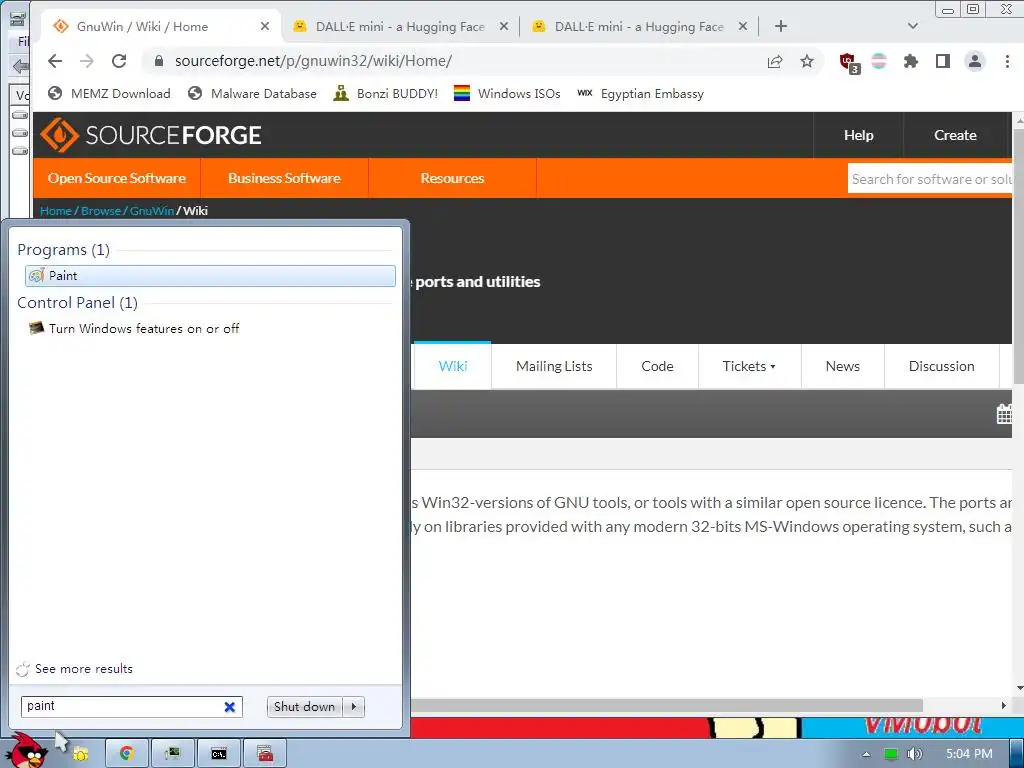
Task: Click the green network tray icon
Action: 890,754
